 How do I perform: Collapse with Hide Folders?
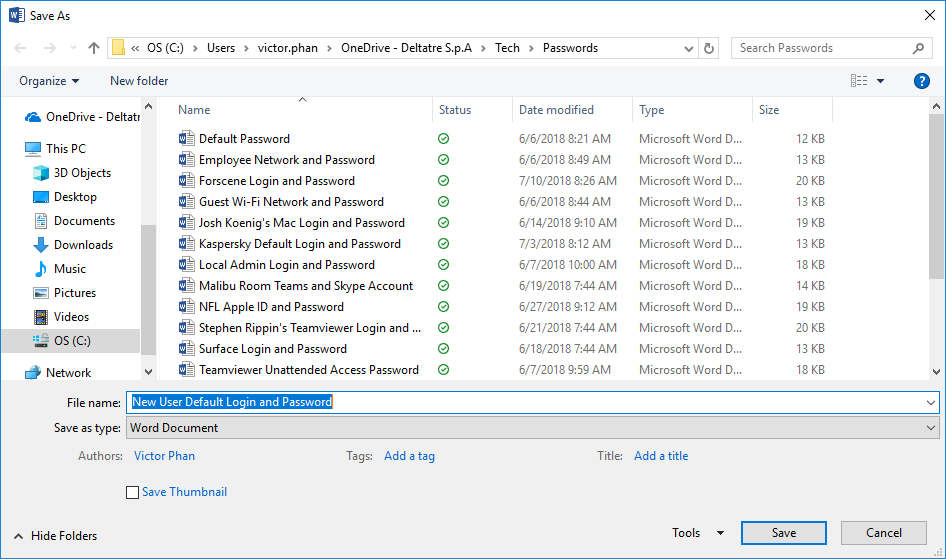pos(56,535)
